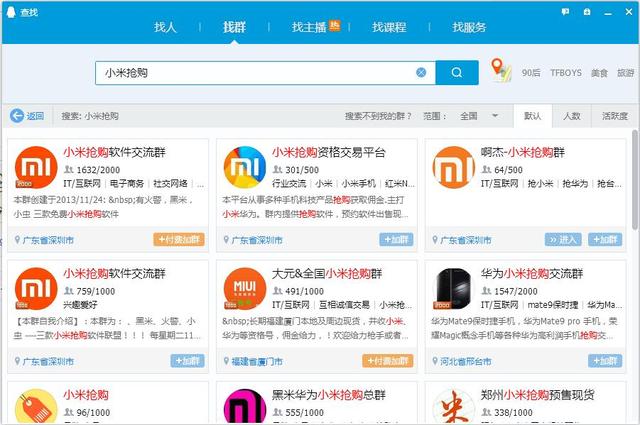Open 啊杰-小米抢购群 group title
The image size is (640, 425).
click(522, 152)
